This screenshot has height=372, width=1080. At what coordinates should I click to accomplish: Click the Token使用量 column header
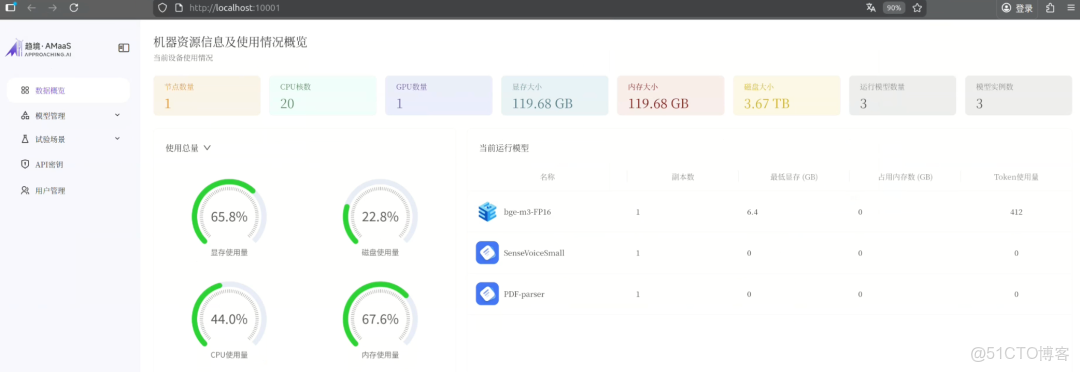(x=1016, y=177)
